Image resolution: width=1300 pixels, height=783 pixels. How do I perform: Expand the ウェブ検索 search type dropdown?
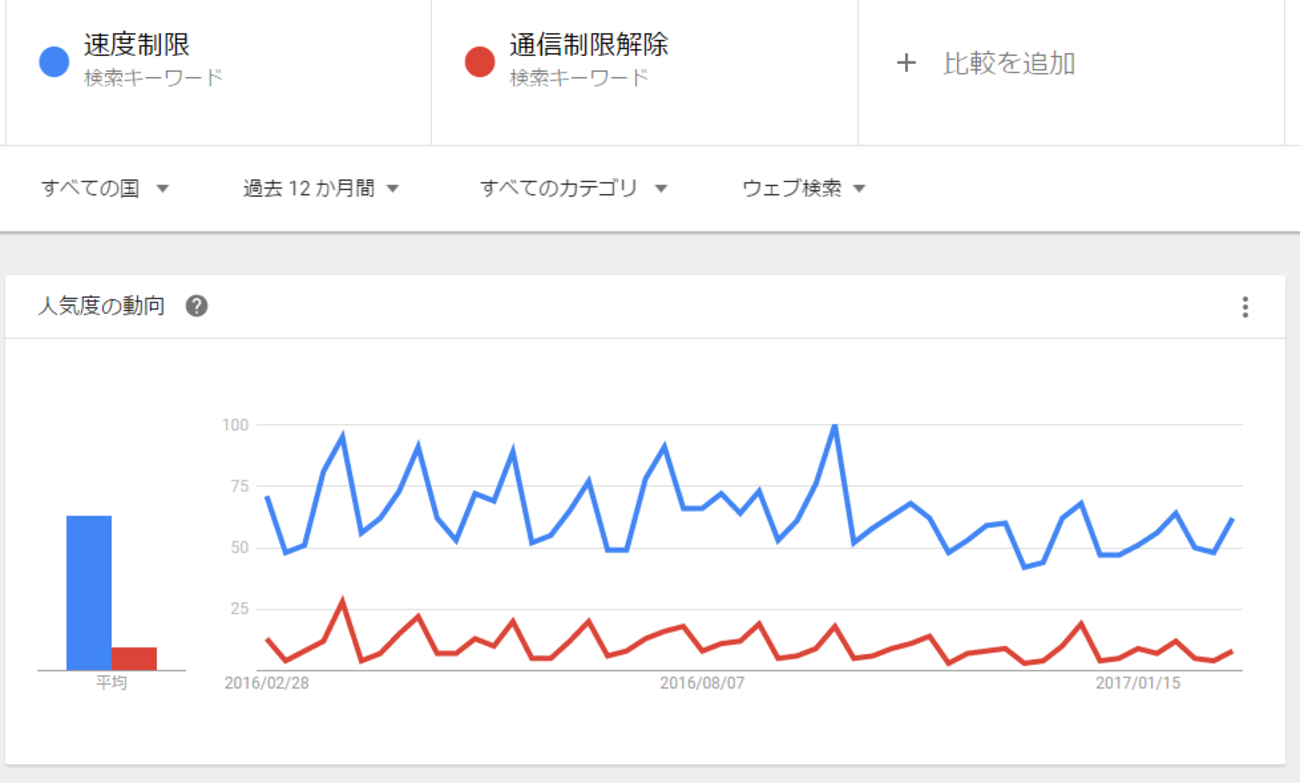(x=804, y=188)
